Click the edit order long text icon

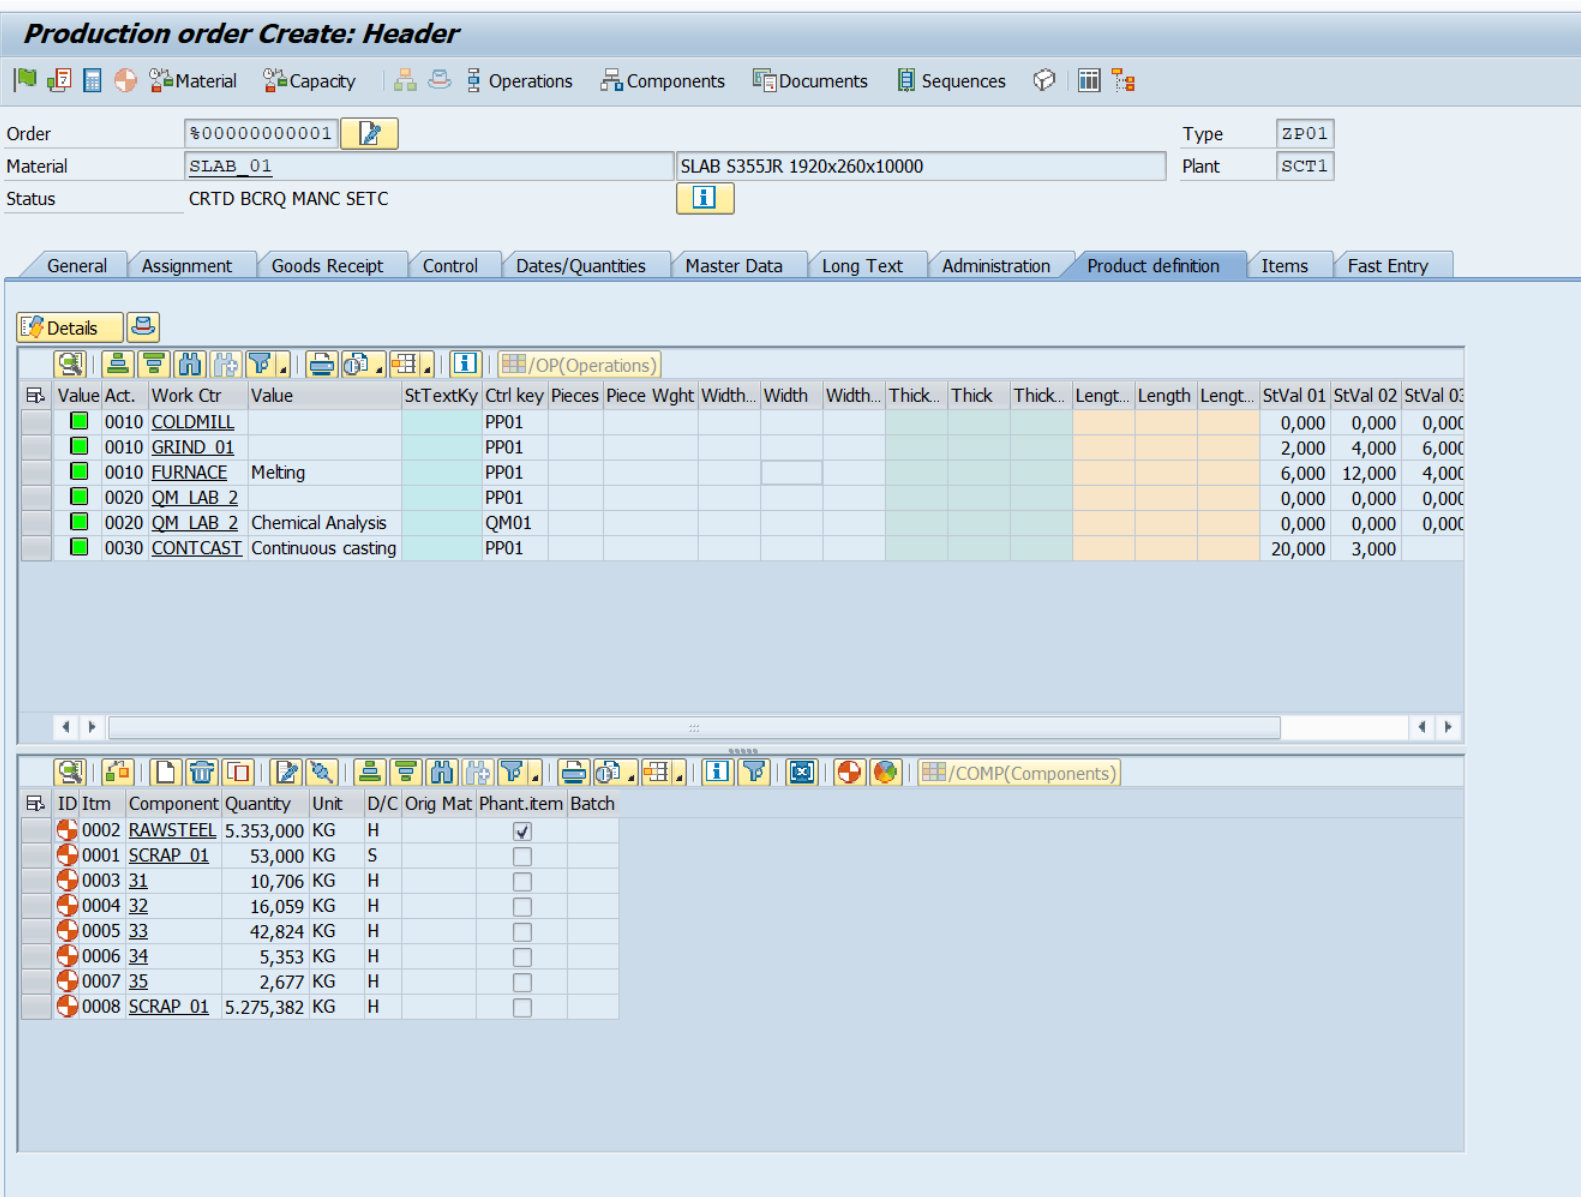point(369,133)
